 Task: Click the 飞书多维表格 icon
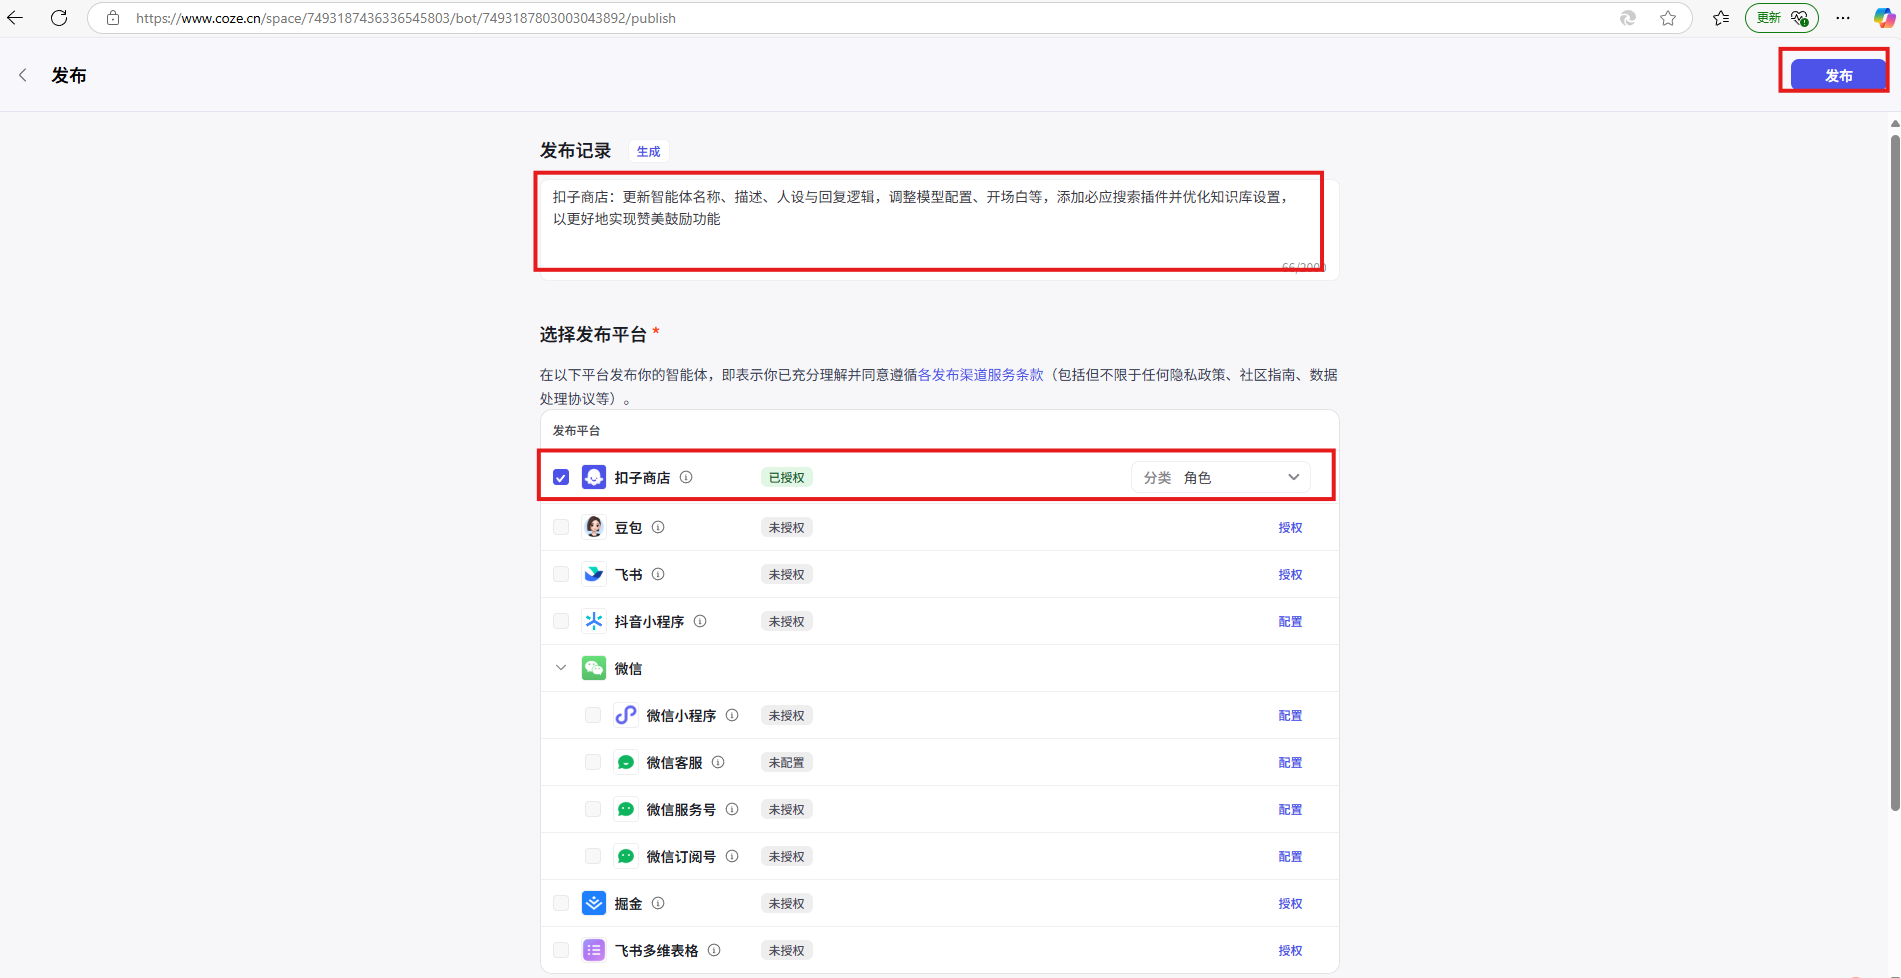point(594,950)
